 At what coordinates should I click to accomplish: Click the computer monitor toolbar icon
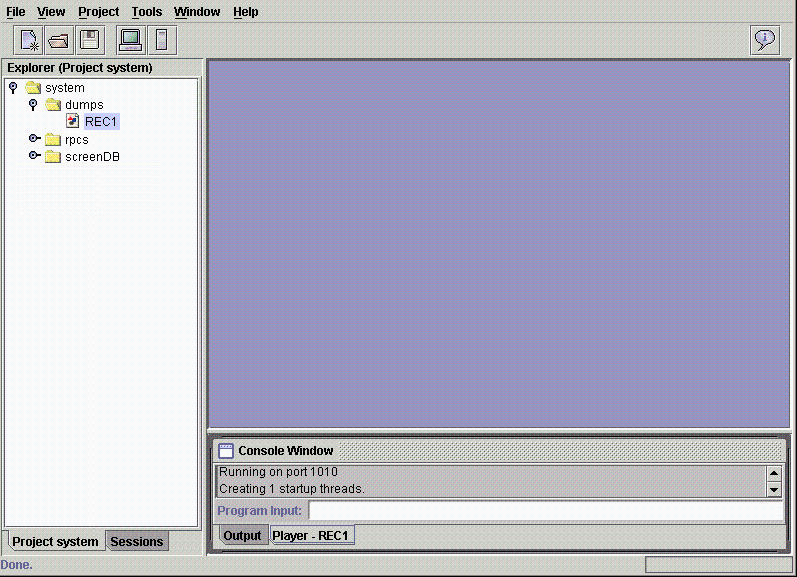[x=131, y=40]
